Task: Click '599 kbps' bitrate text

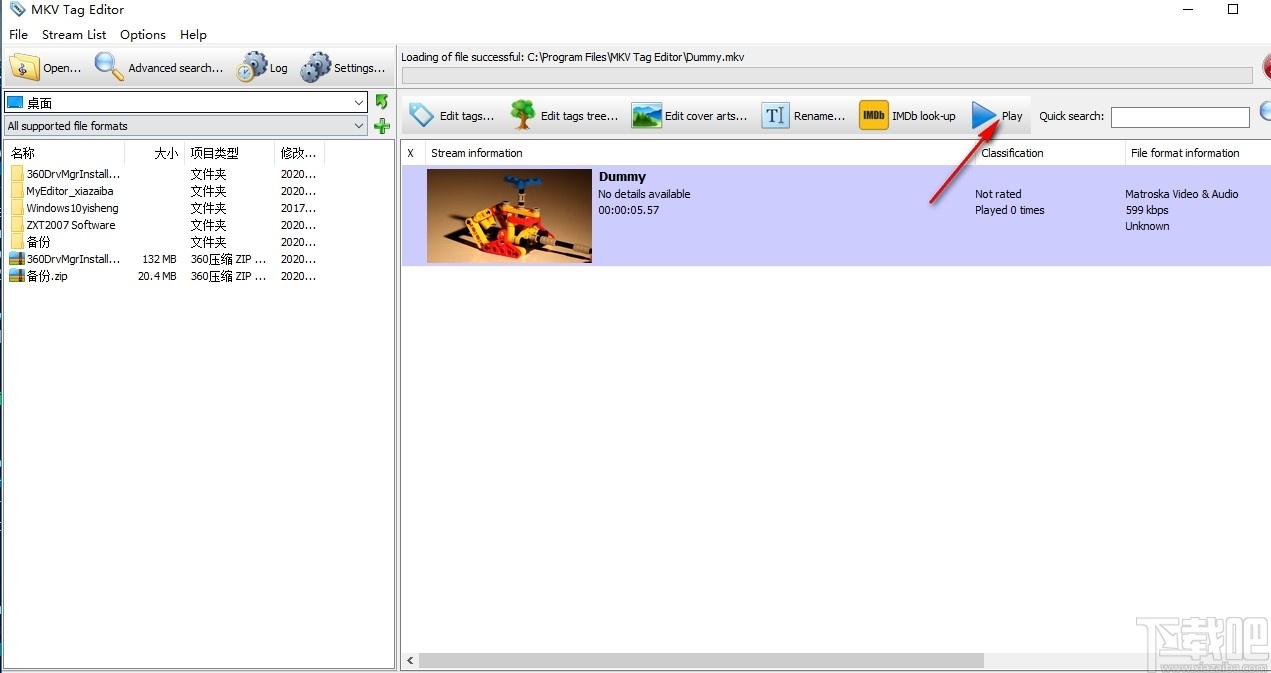Action: tap(1147, 210)
